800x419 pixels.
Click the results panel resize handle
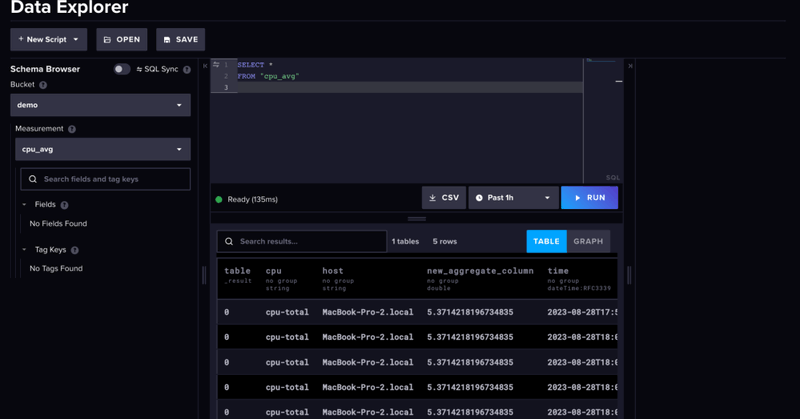point(417,218)
